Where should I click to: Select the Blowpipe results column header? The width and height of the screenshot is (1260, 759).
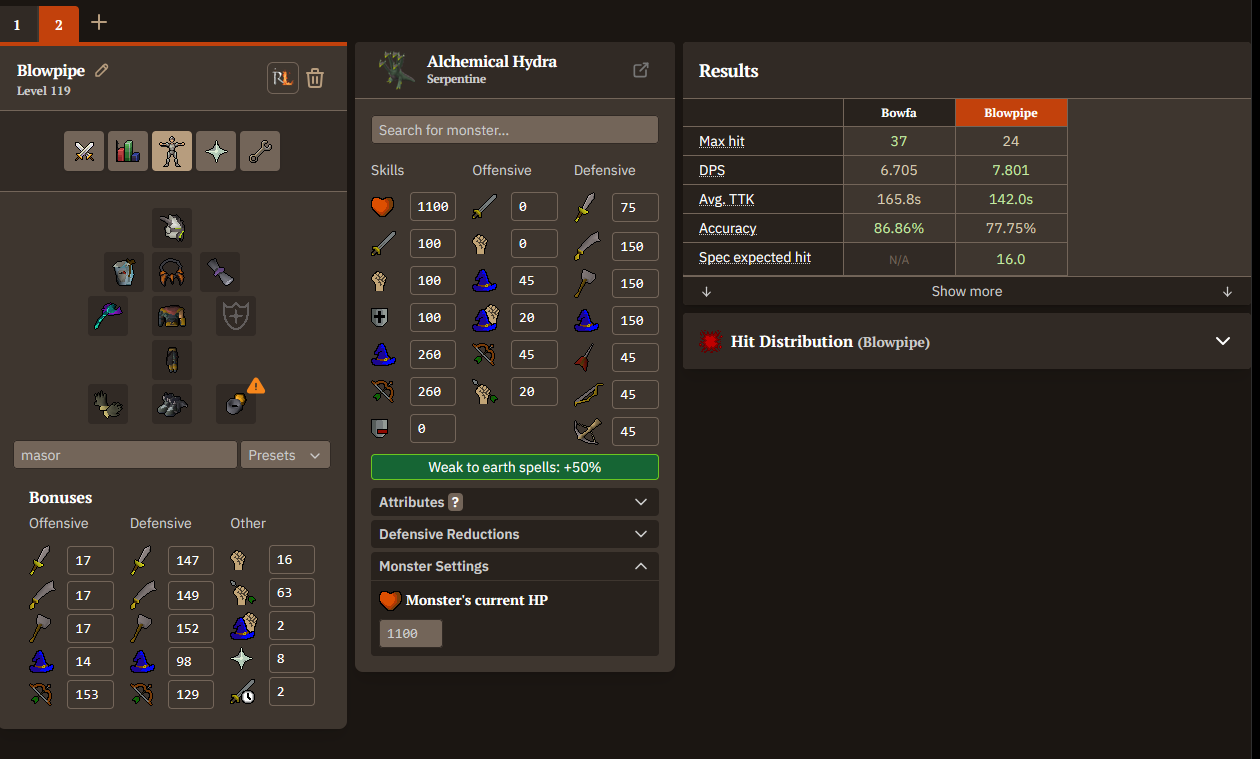pyautogui.click(x=1011, y=113)
